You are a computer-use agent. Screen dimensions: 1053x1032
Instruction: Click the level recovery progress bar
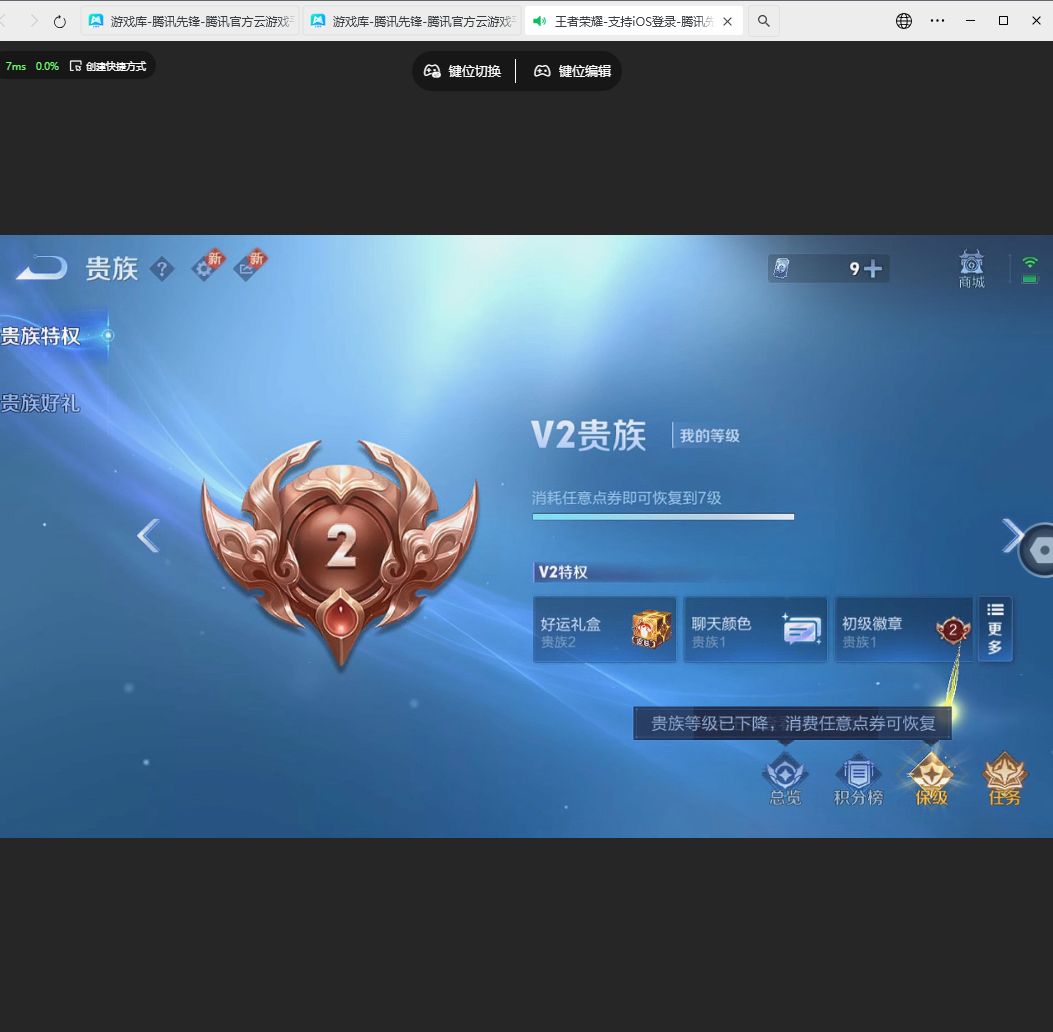[x=663, y=517]
